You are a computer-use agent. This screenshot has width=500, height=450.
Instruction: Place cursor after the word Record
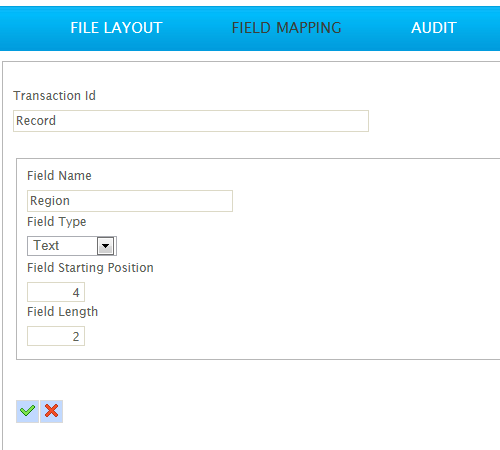coord(56,121)
